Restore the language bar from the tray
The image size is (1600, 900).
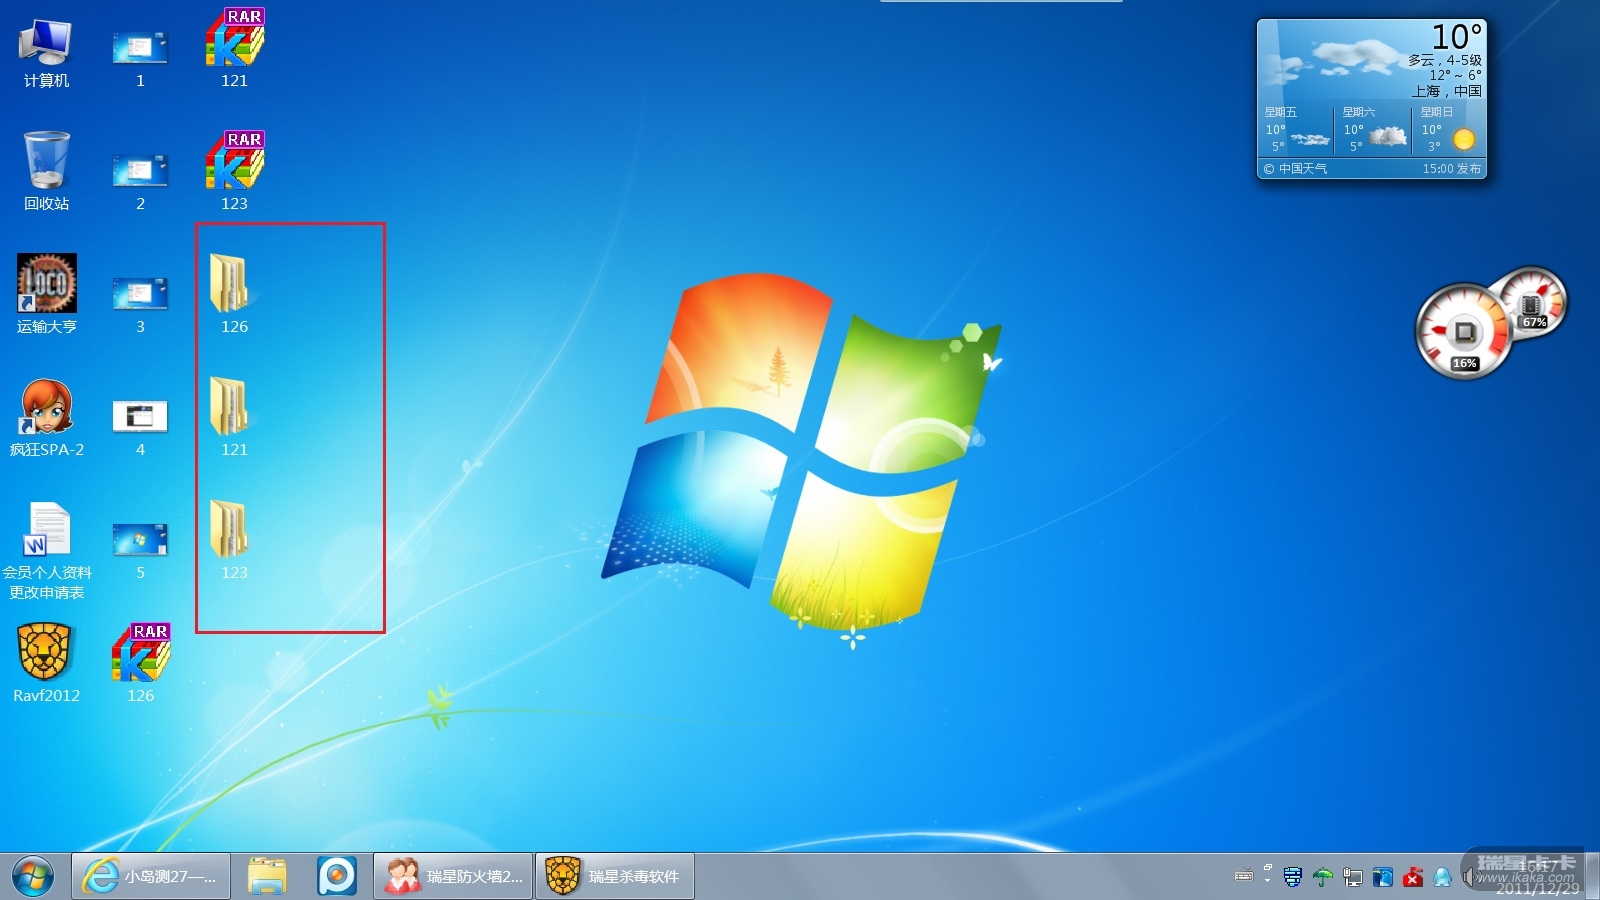[1267, 868]
